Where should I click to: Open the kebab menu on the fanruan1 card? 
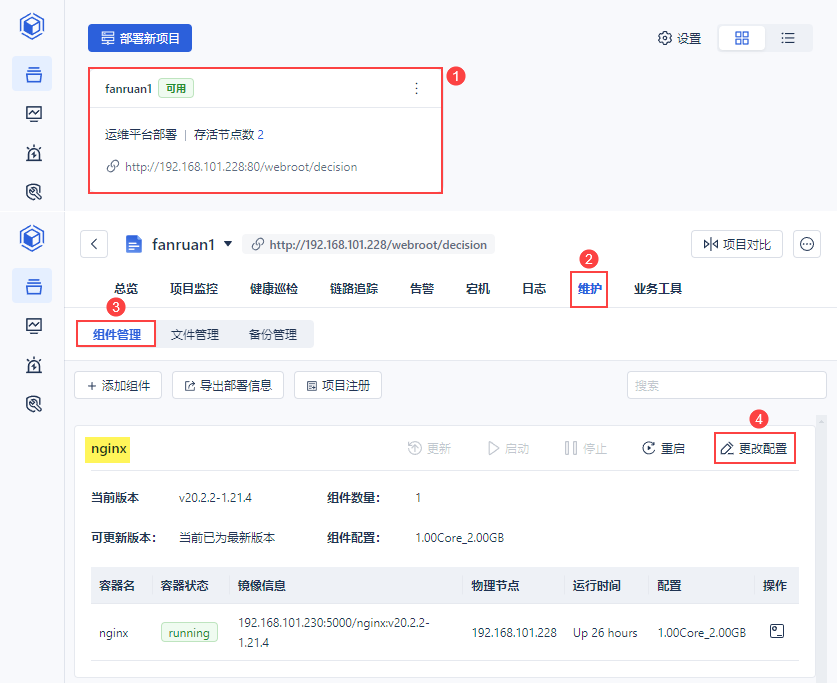click(417, 88)
